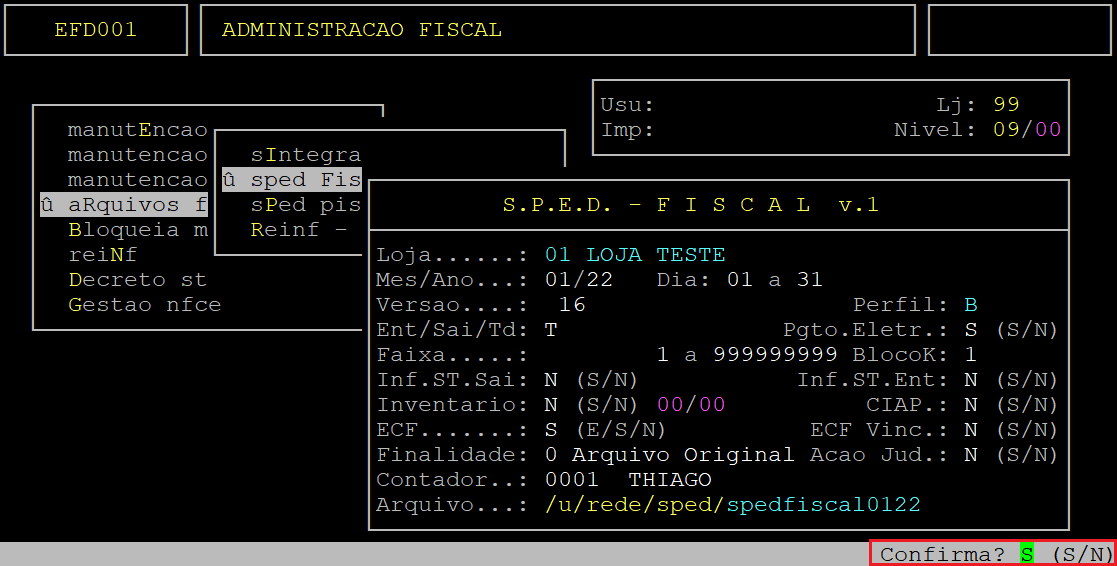The width and height of the screenshot is (1117, 566).
Task: Select sPed pis in the submenu
Action: (306, 205)
